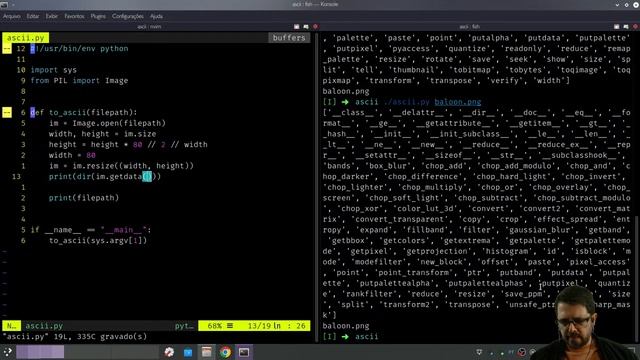Viewport: 640px width, 360px height.
Task: Click the left pane detach view icon
Action: coord(306,27)
